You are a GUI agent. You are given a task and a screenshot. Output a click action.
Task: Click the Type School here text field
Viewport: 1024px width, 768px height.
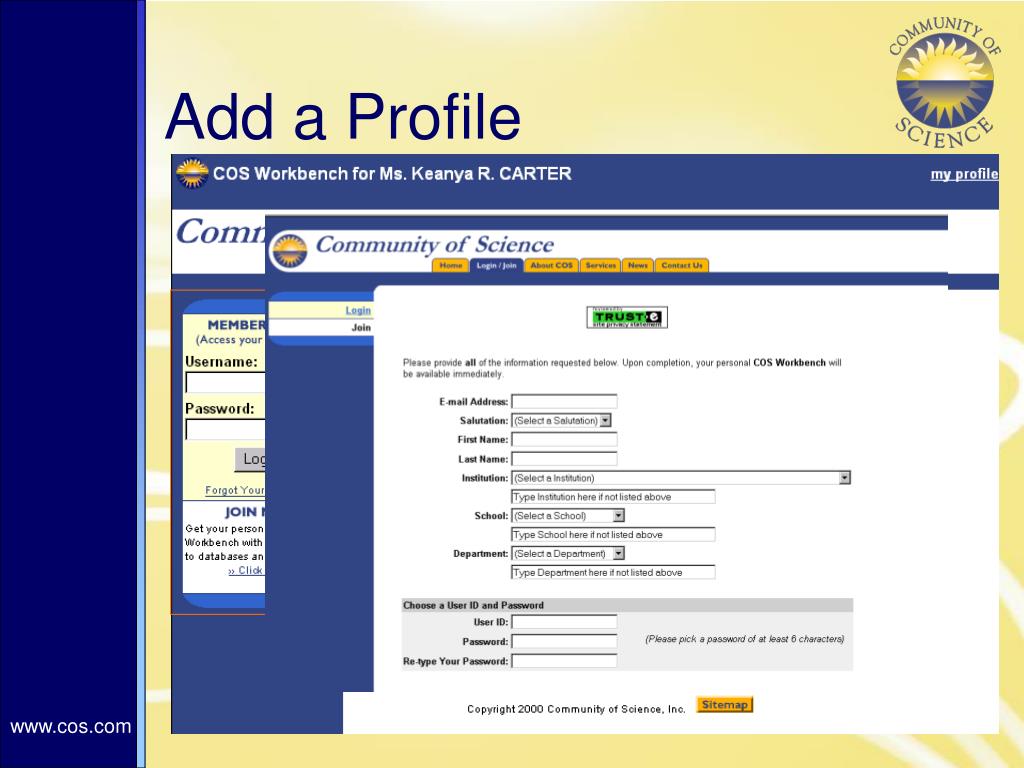coord(613,535)
